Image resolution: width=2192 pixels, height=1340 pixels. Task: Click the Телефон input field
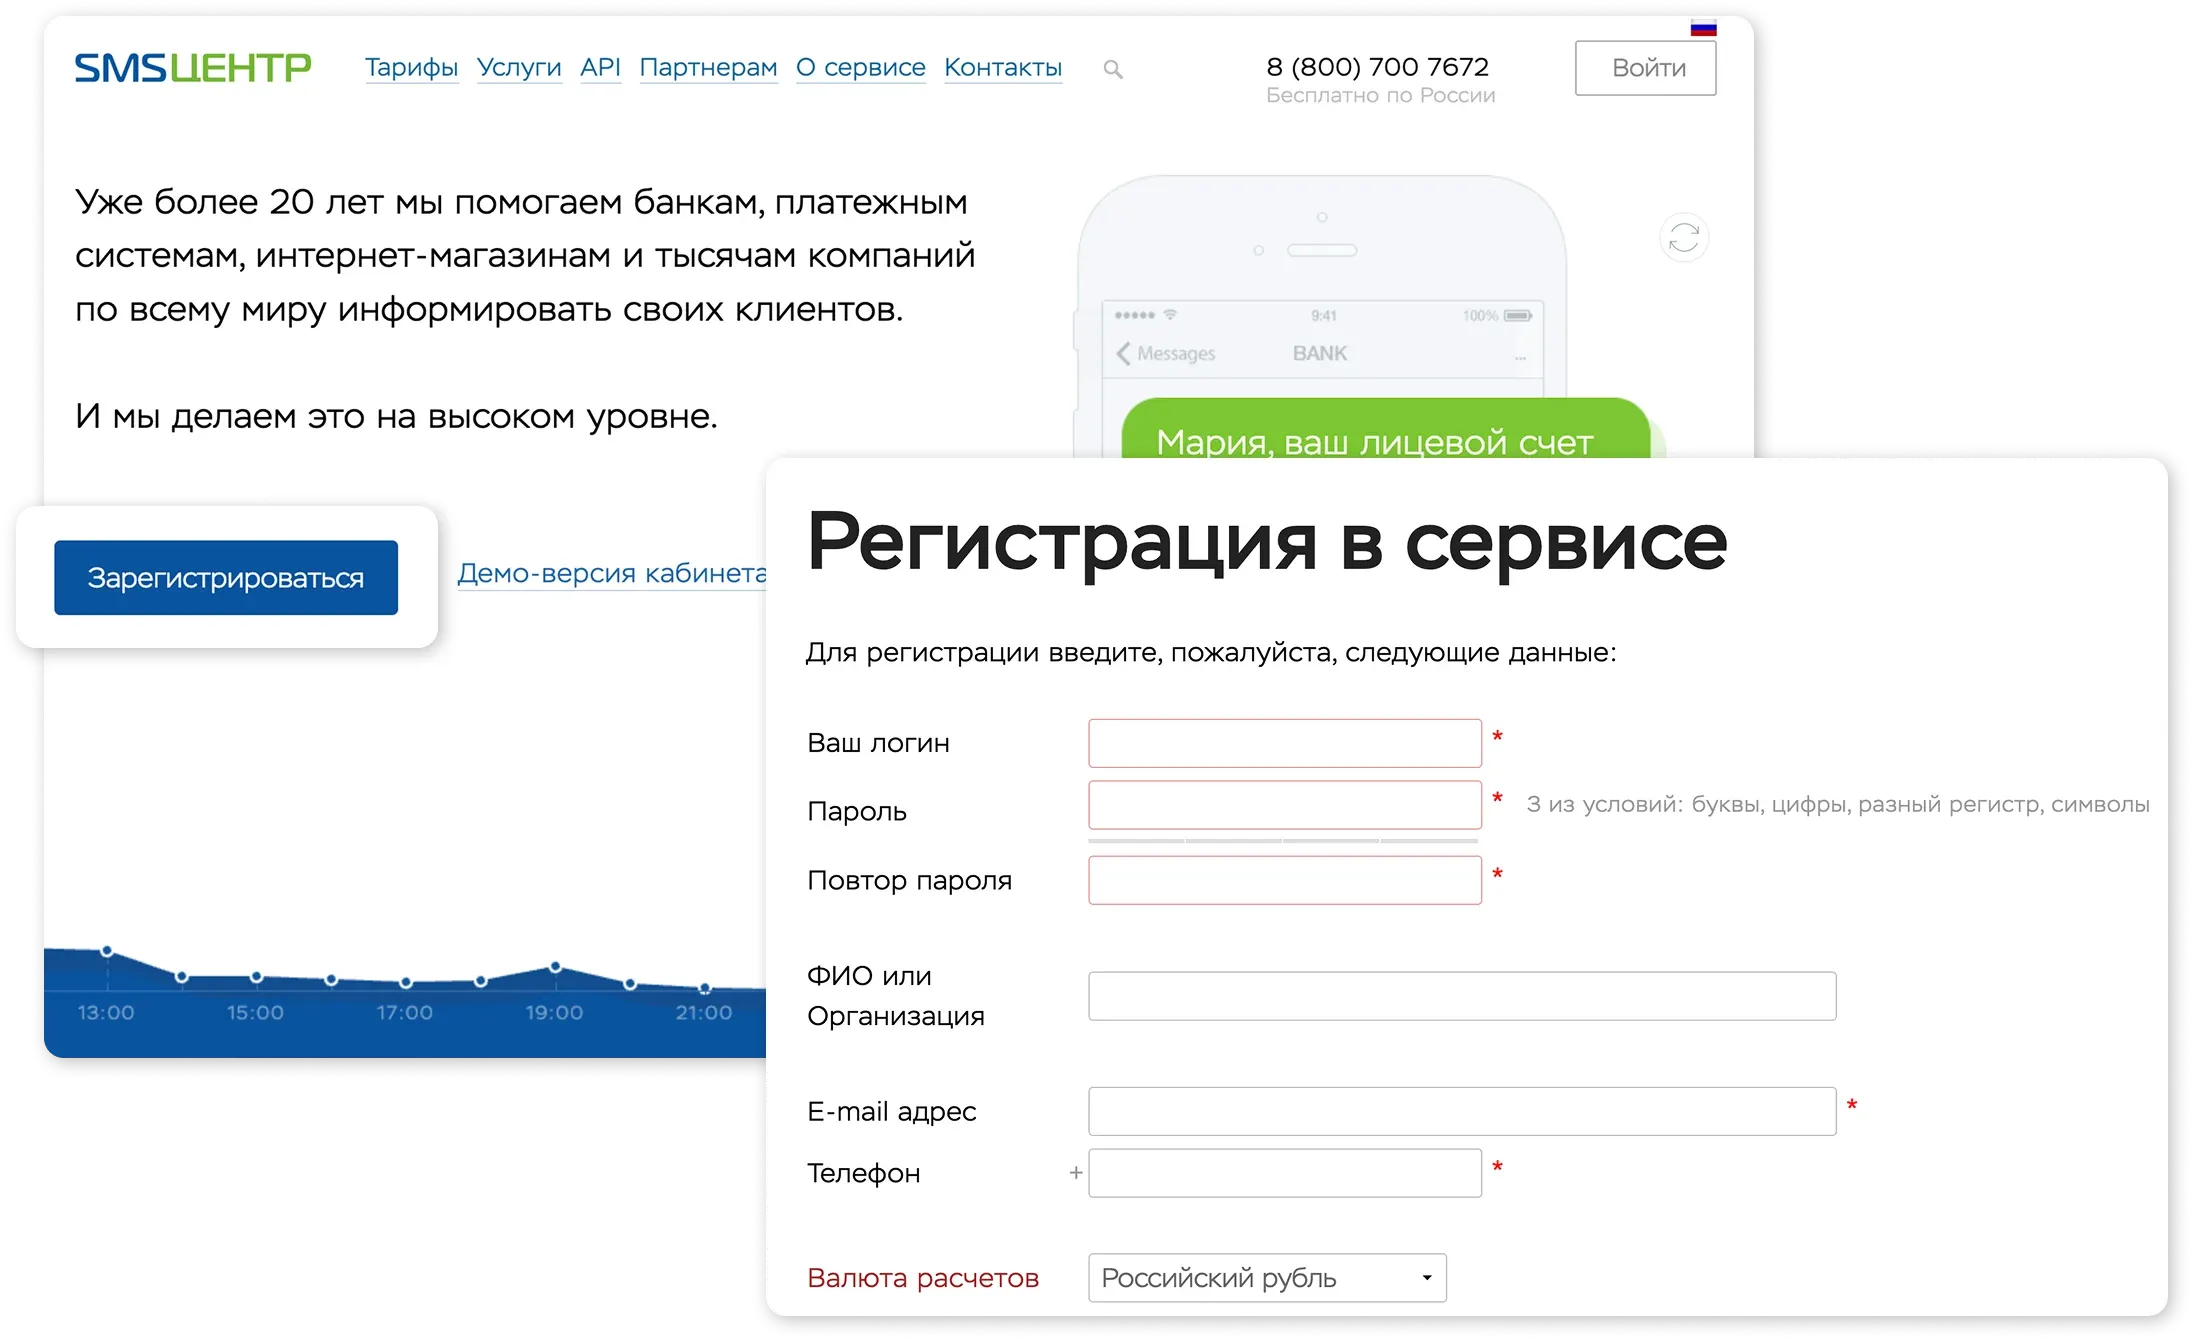click(x=1285, y=1172)
